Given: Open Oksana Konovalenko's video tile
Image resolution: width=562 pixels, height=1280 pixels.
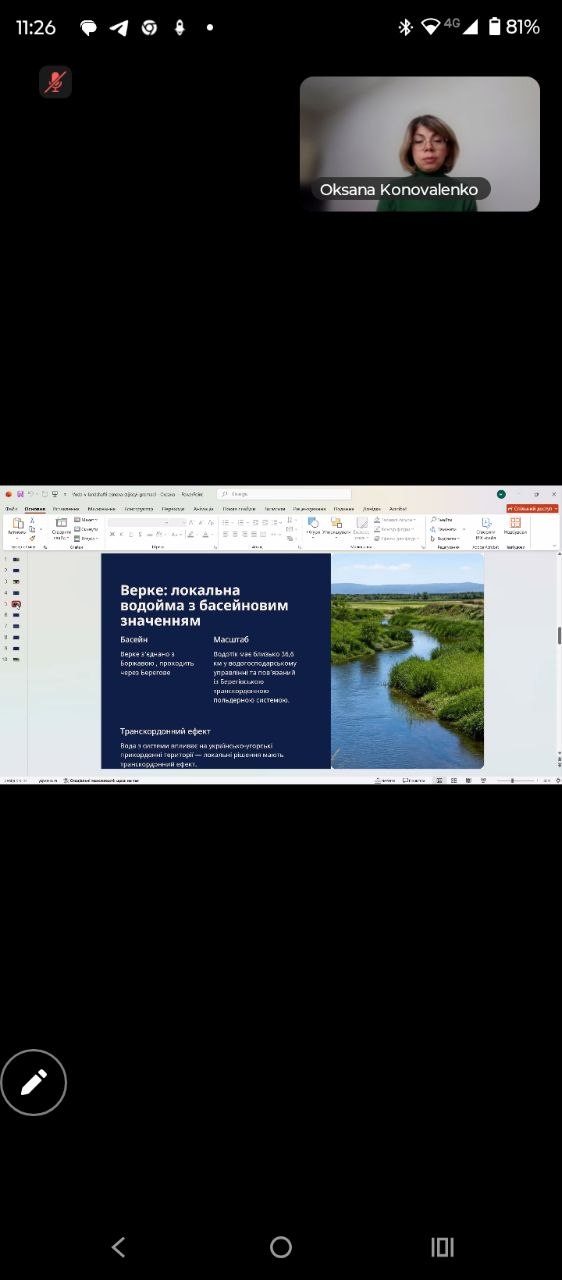Looking at the screenshot, I should 420,144.
